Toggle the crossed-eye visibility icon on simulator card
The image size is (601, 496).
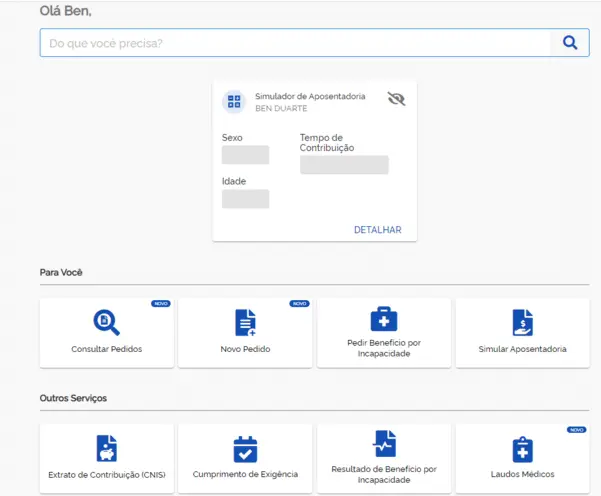[x=396, y=99]
